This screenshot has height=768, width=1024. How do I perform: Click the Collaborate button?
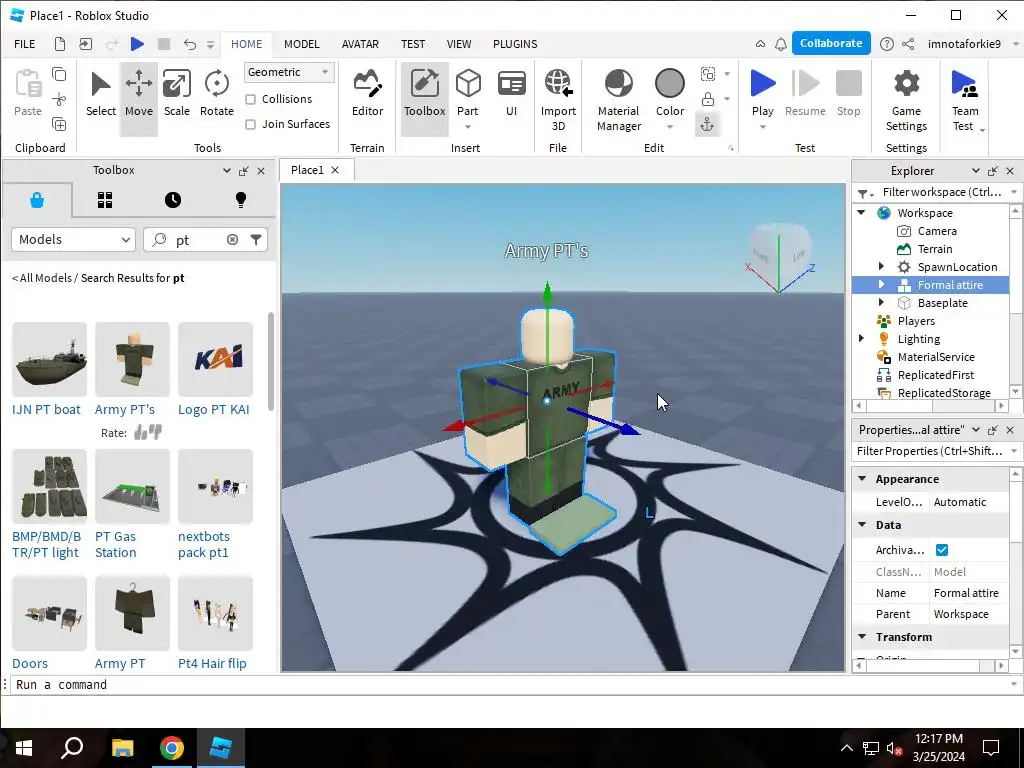click(831, 43)
